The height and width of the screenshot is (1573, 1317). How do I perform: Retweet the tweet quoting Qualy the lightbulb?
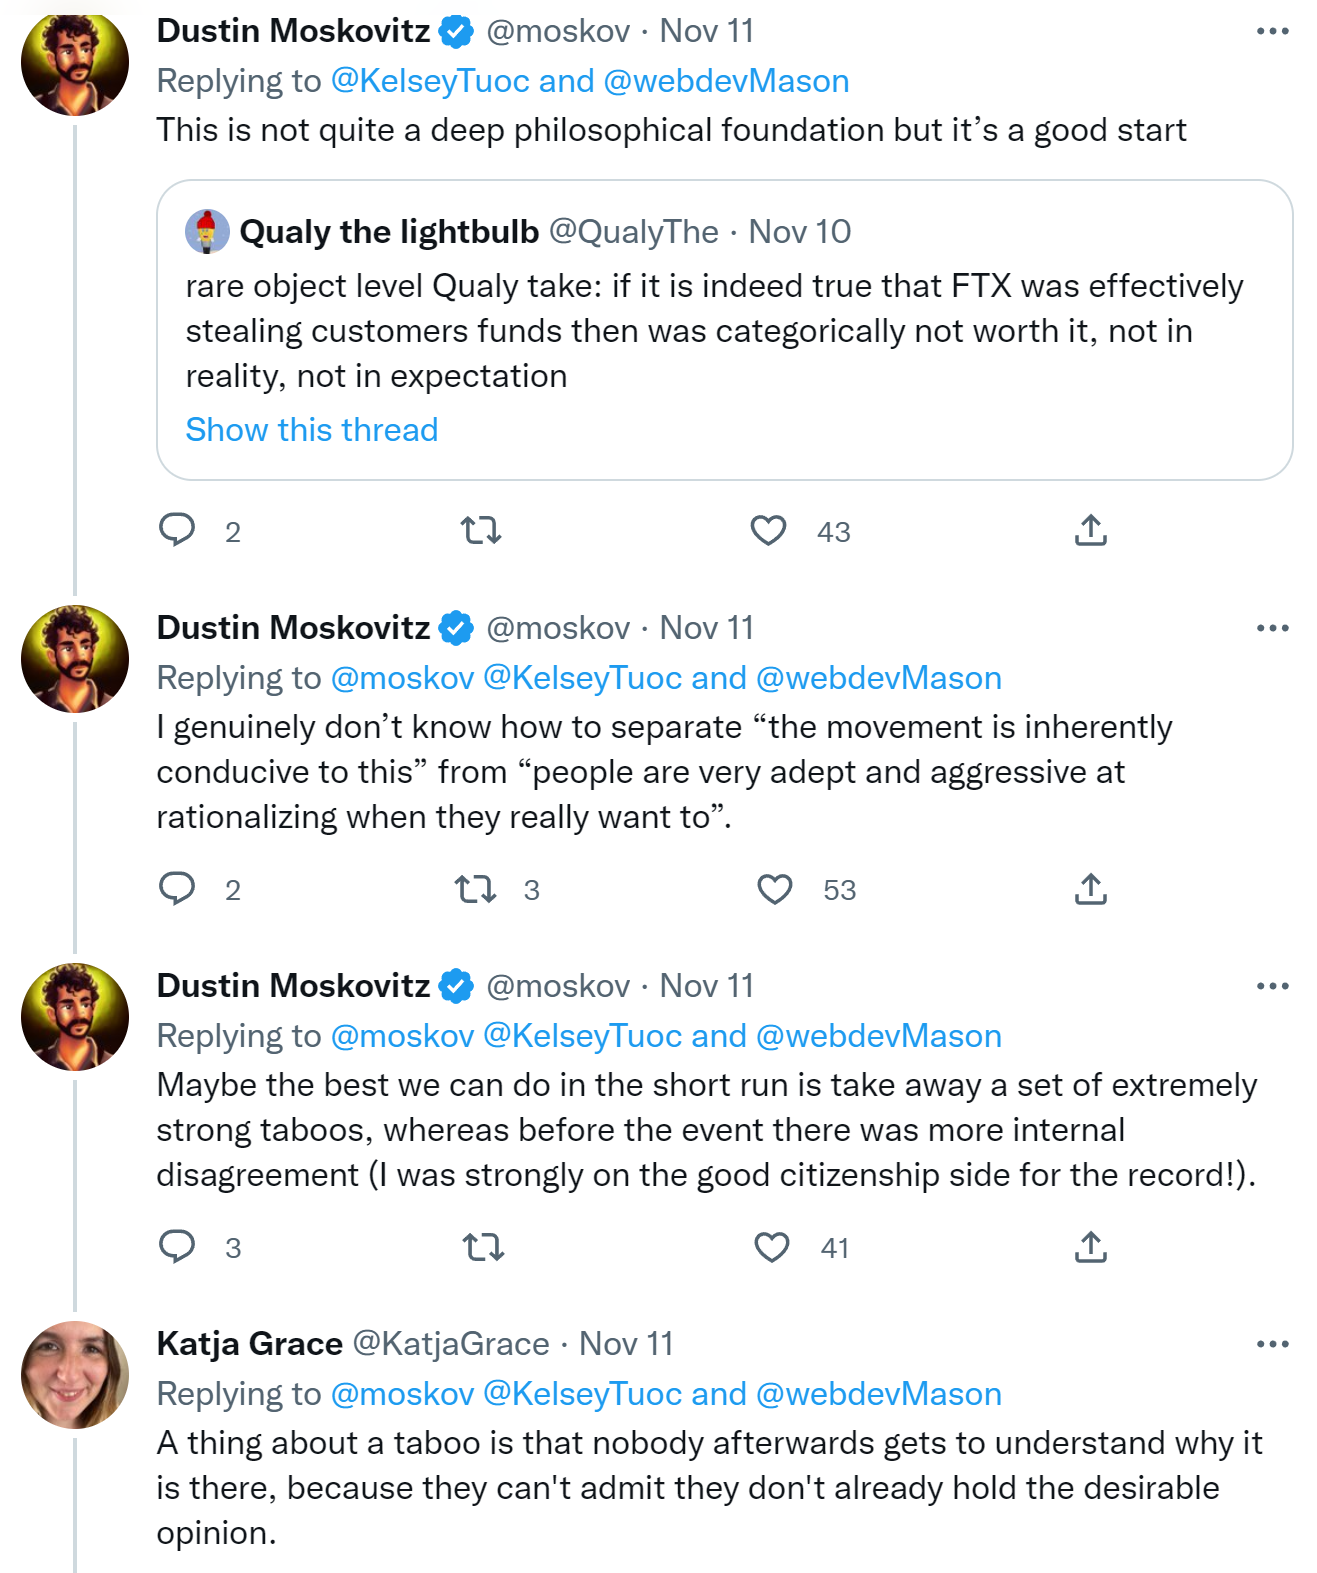click(481, 530)
